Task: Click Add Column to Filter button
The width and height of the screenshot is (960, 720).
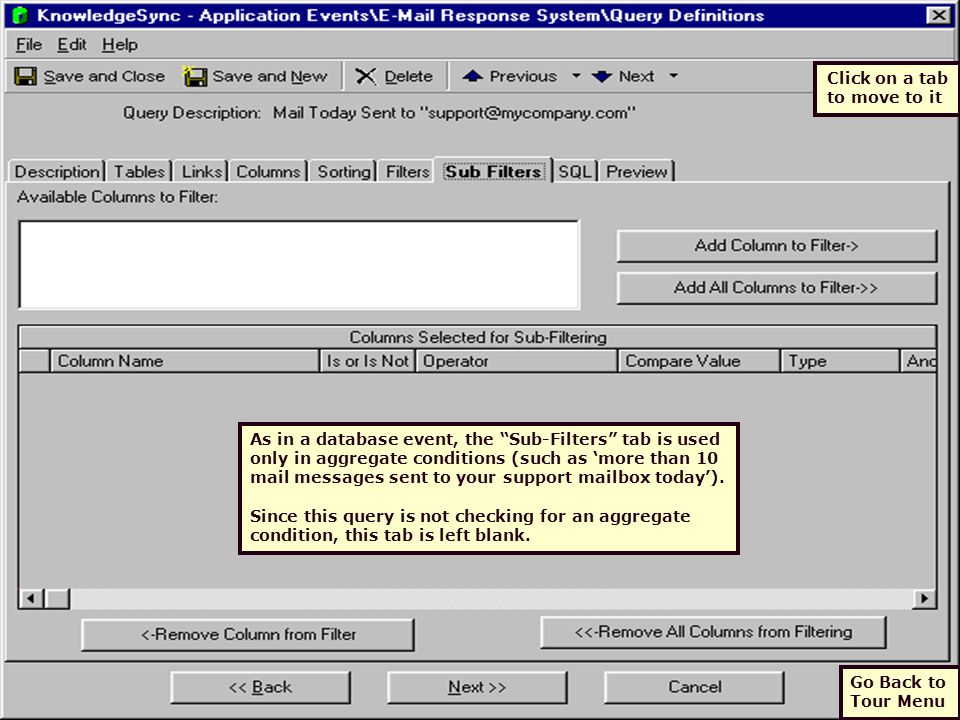Action: pos(776,246)
